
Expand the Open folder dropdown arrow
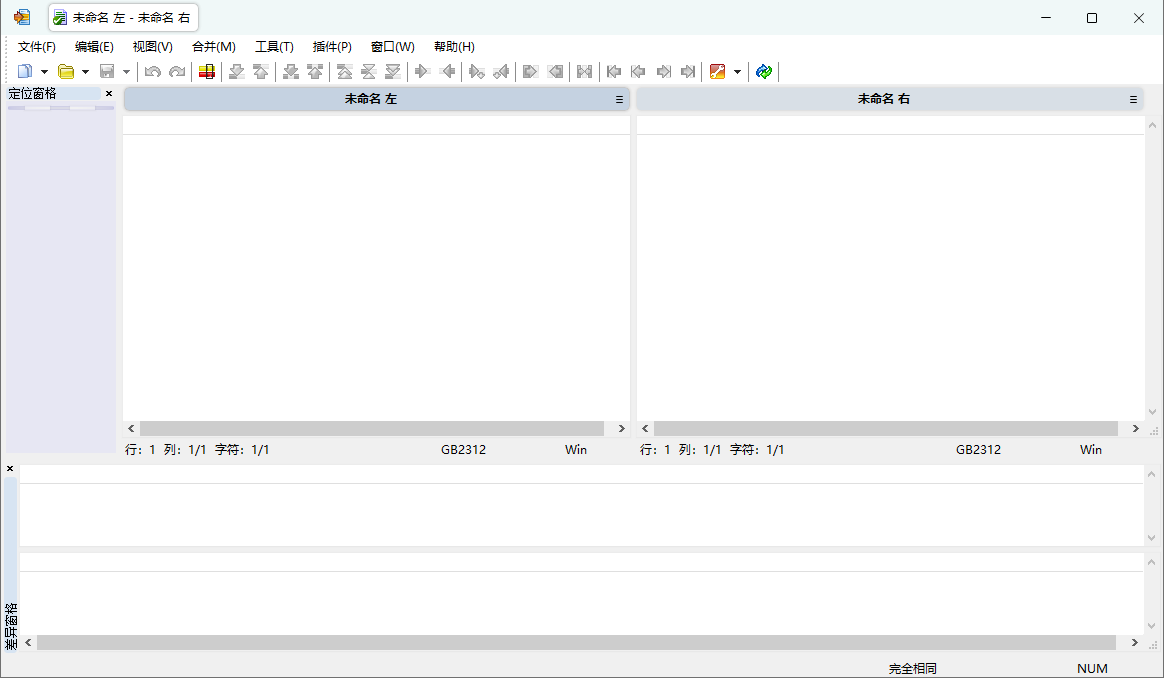(x=85, y=72)
